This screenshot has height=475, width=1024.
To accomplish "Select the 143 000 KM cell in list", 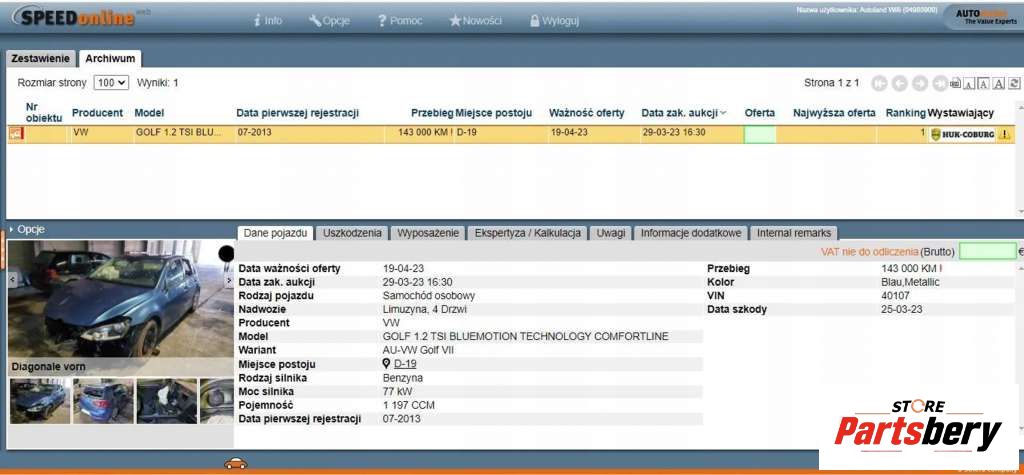I will click(x=424, y=133).
